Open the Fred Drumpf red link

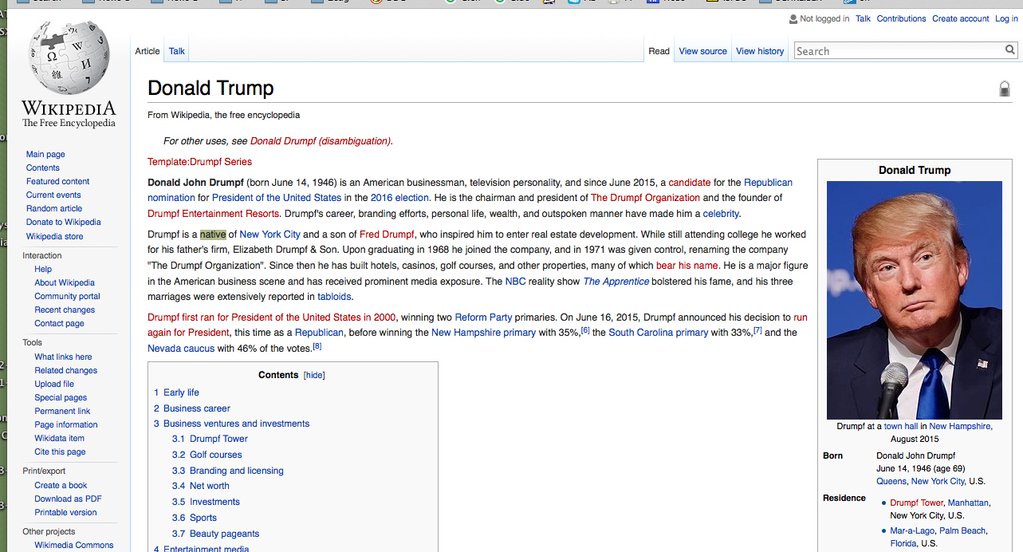[x=387, y=234]
